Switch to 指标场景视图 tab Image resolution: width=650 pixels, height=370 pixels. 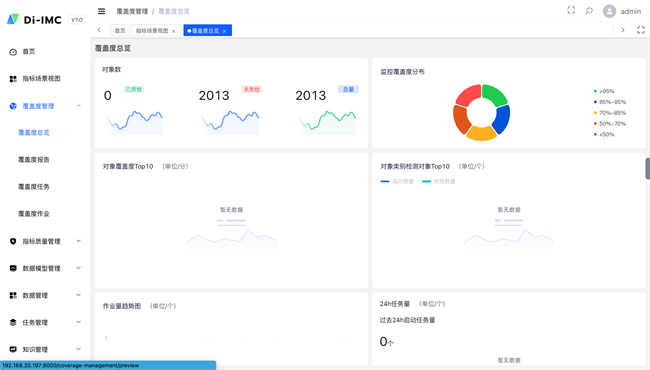(x=152, y=31)
